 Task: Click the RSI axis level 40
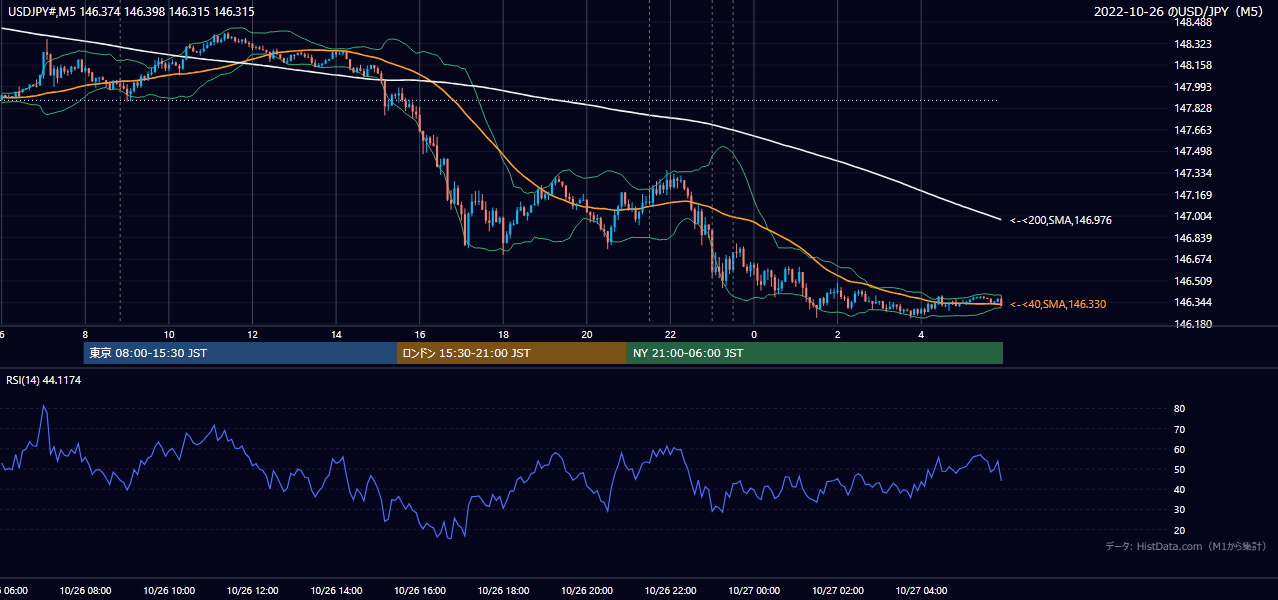tap(1180, 489)
